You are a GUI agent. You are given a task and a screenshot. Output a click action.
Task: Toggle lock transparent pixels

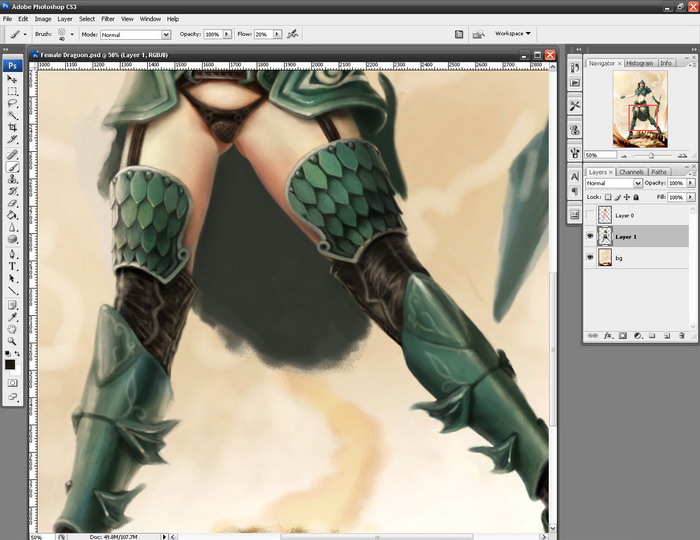tap(608, 197)
